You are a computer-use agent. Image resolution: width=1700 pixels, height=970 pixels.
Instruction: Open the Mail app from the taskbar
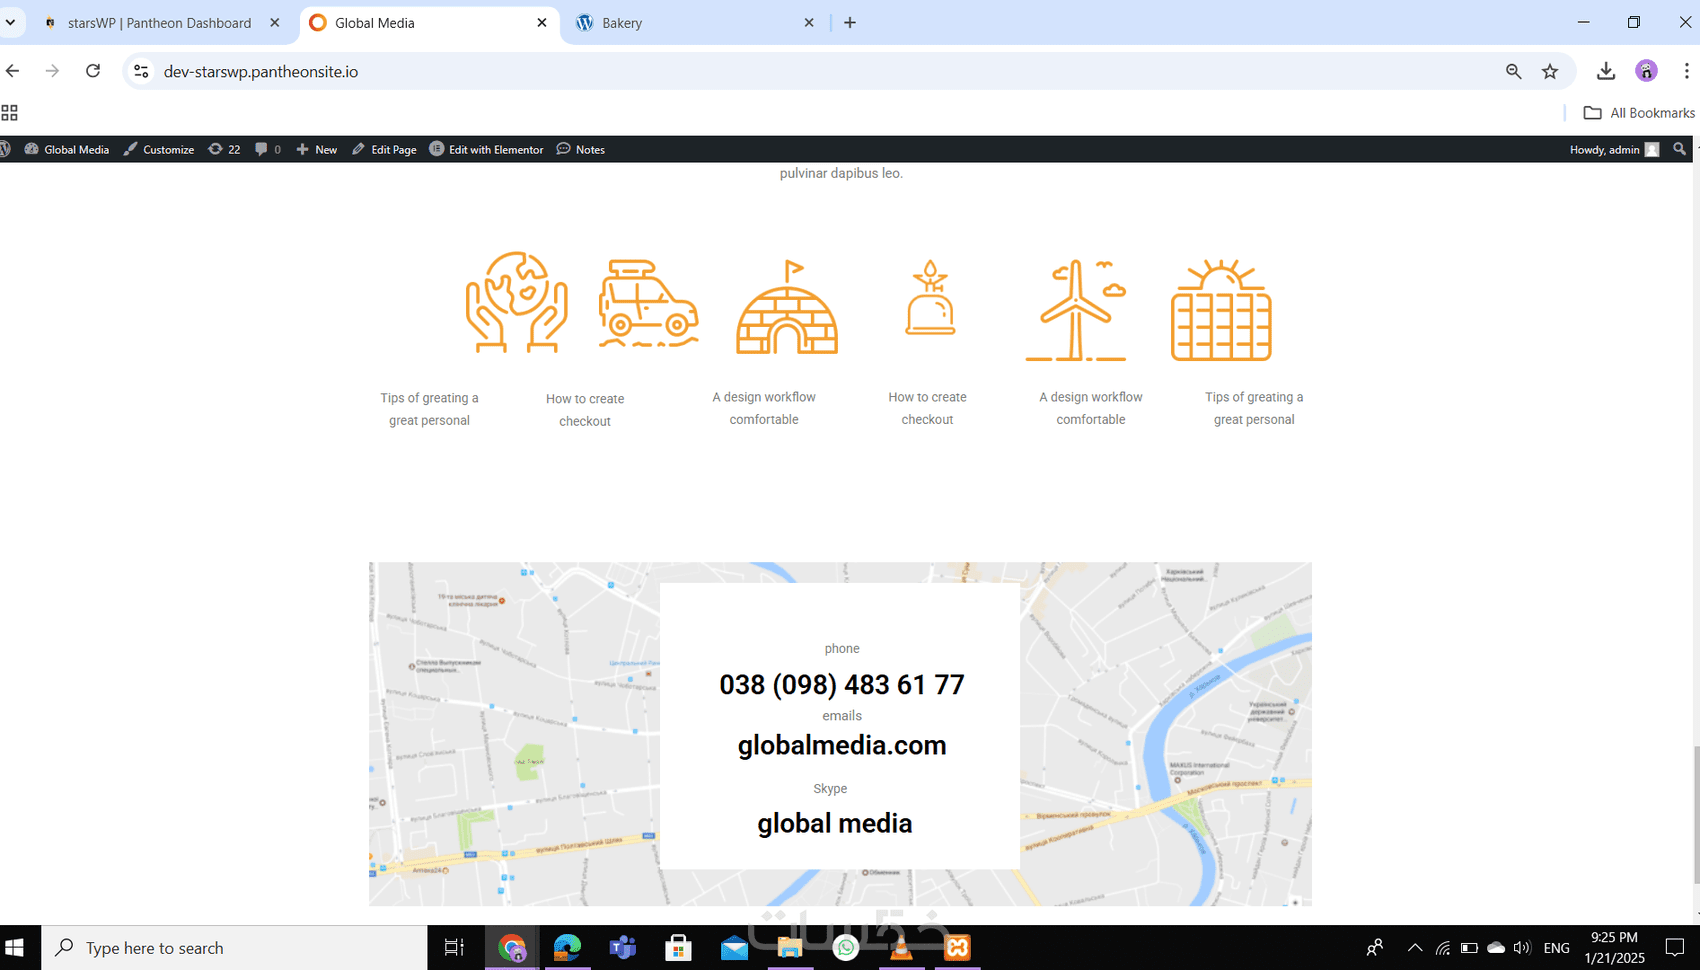click(x=734, y=948)
